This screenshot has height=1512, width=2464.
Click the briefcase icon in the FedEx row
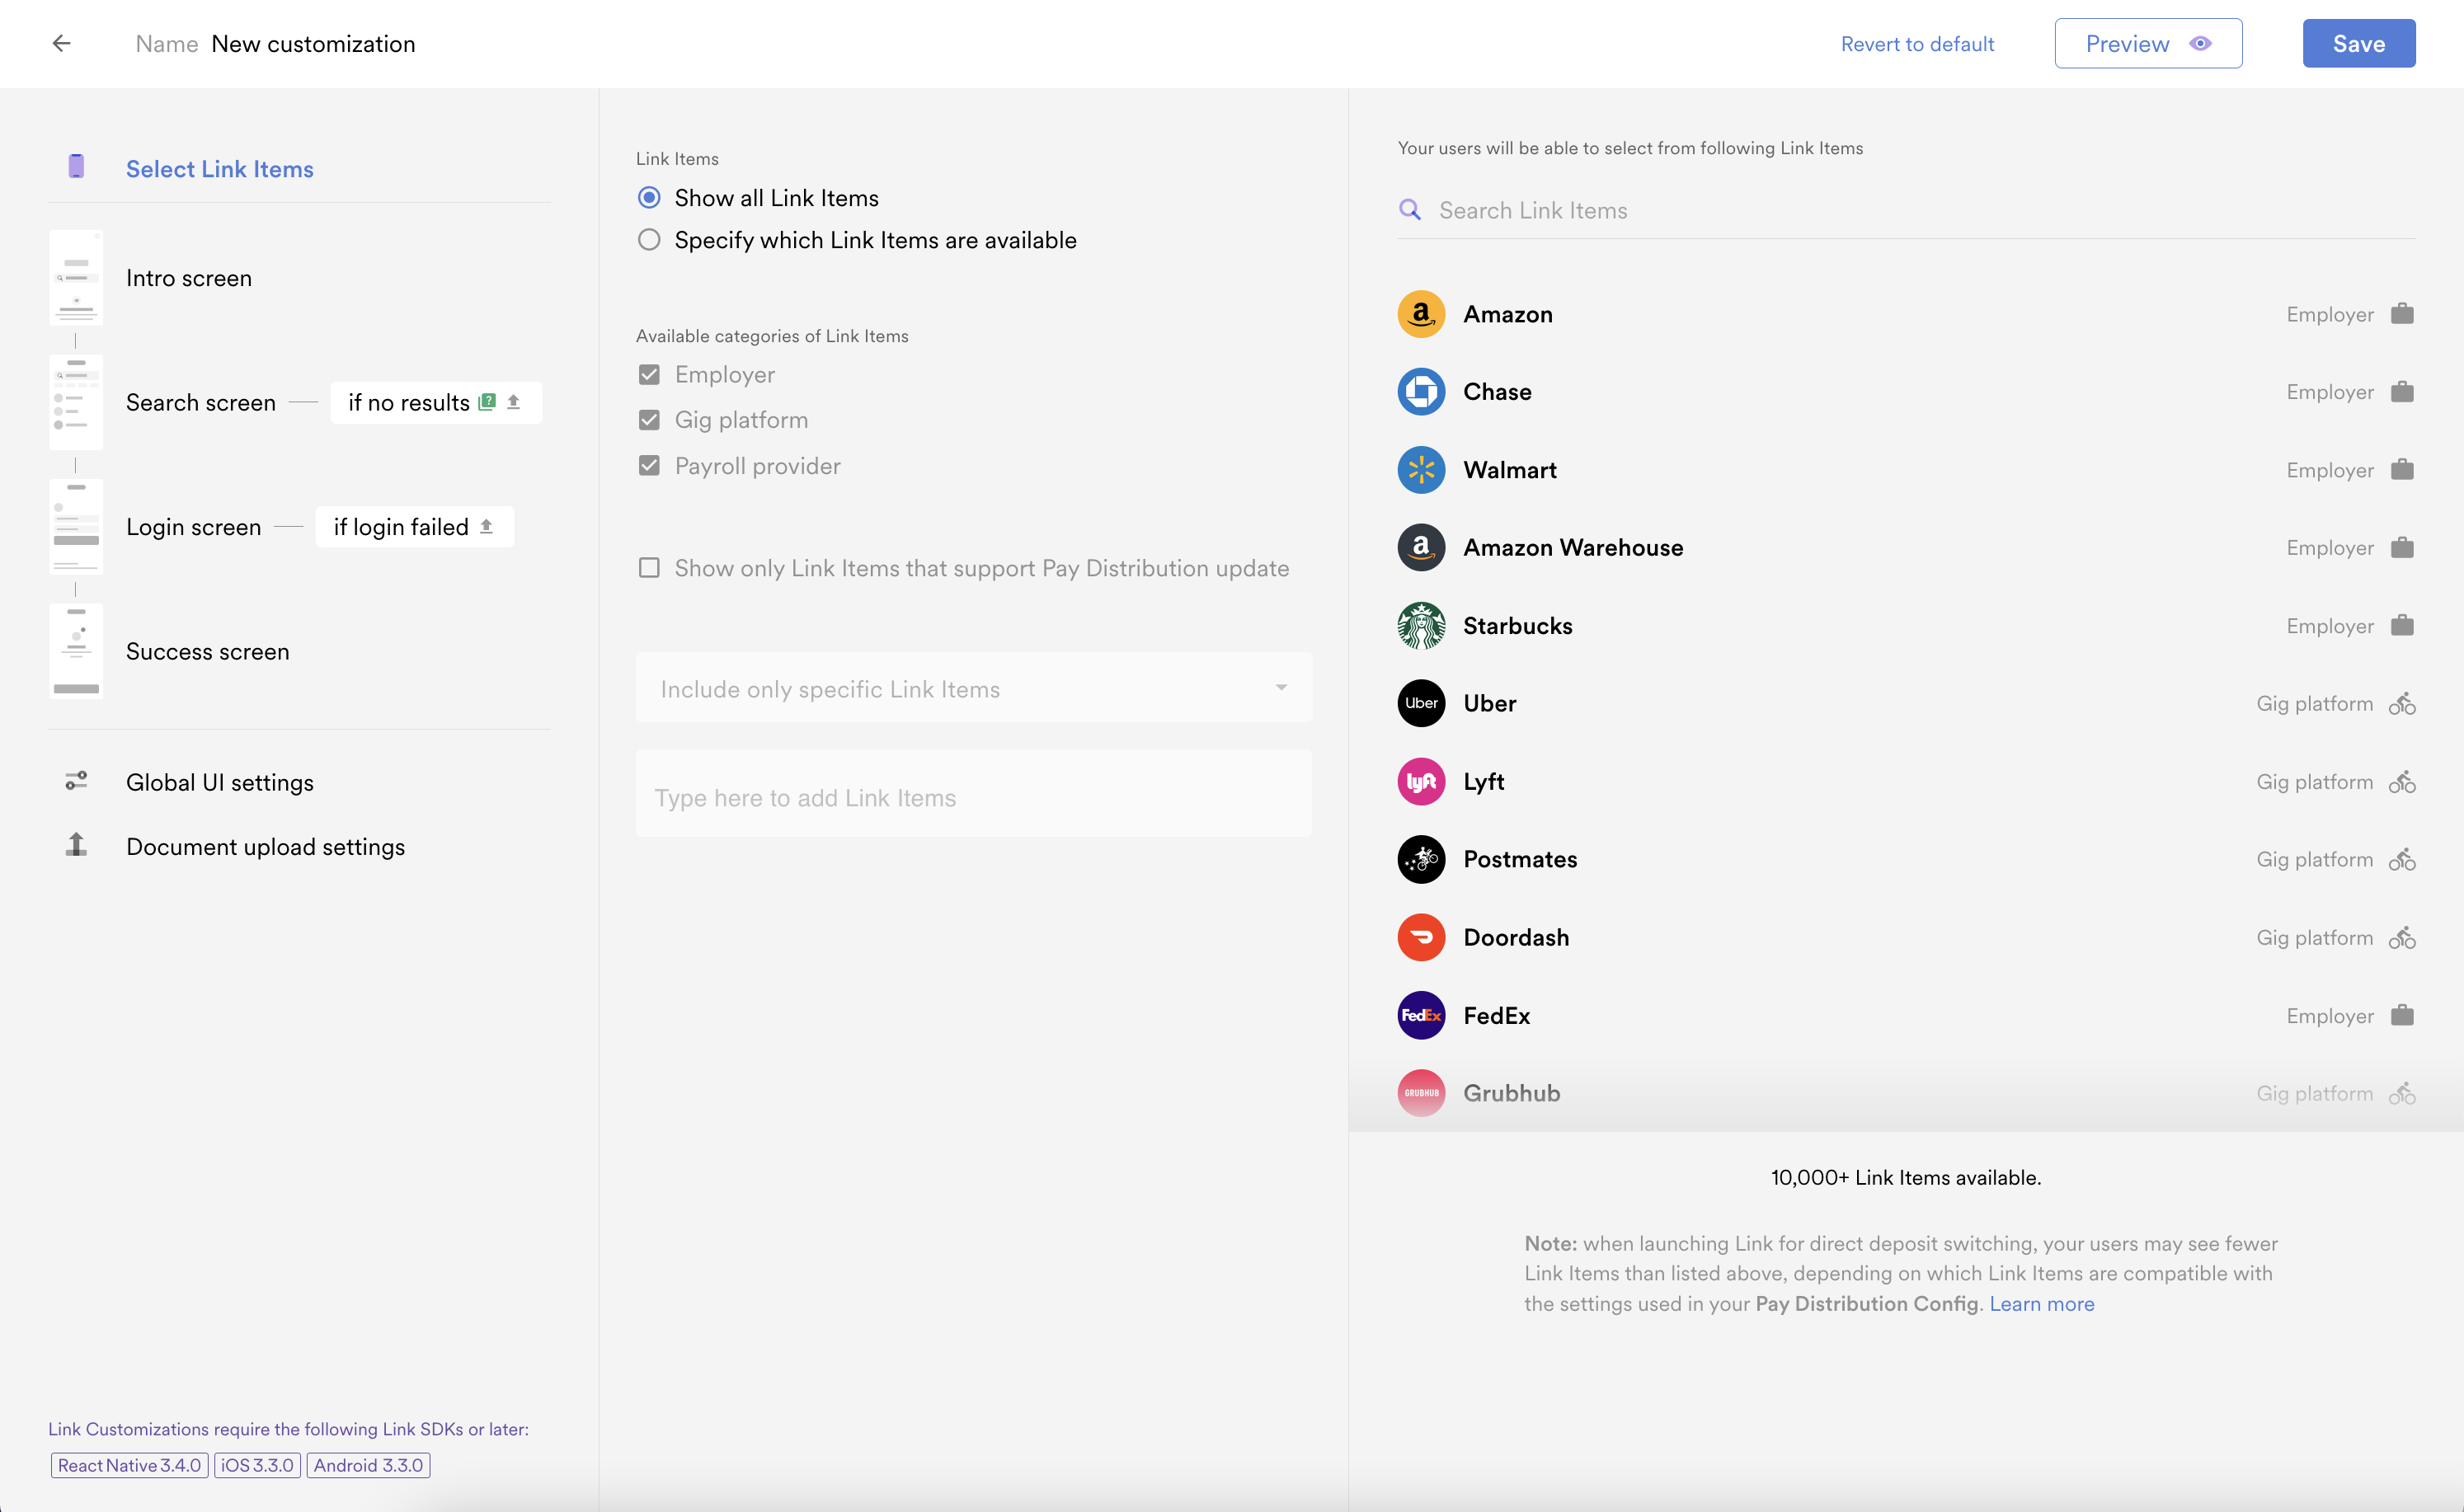[2402, 1015]
